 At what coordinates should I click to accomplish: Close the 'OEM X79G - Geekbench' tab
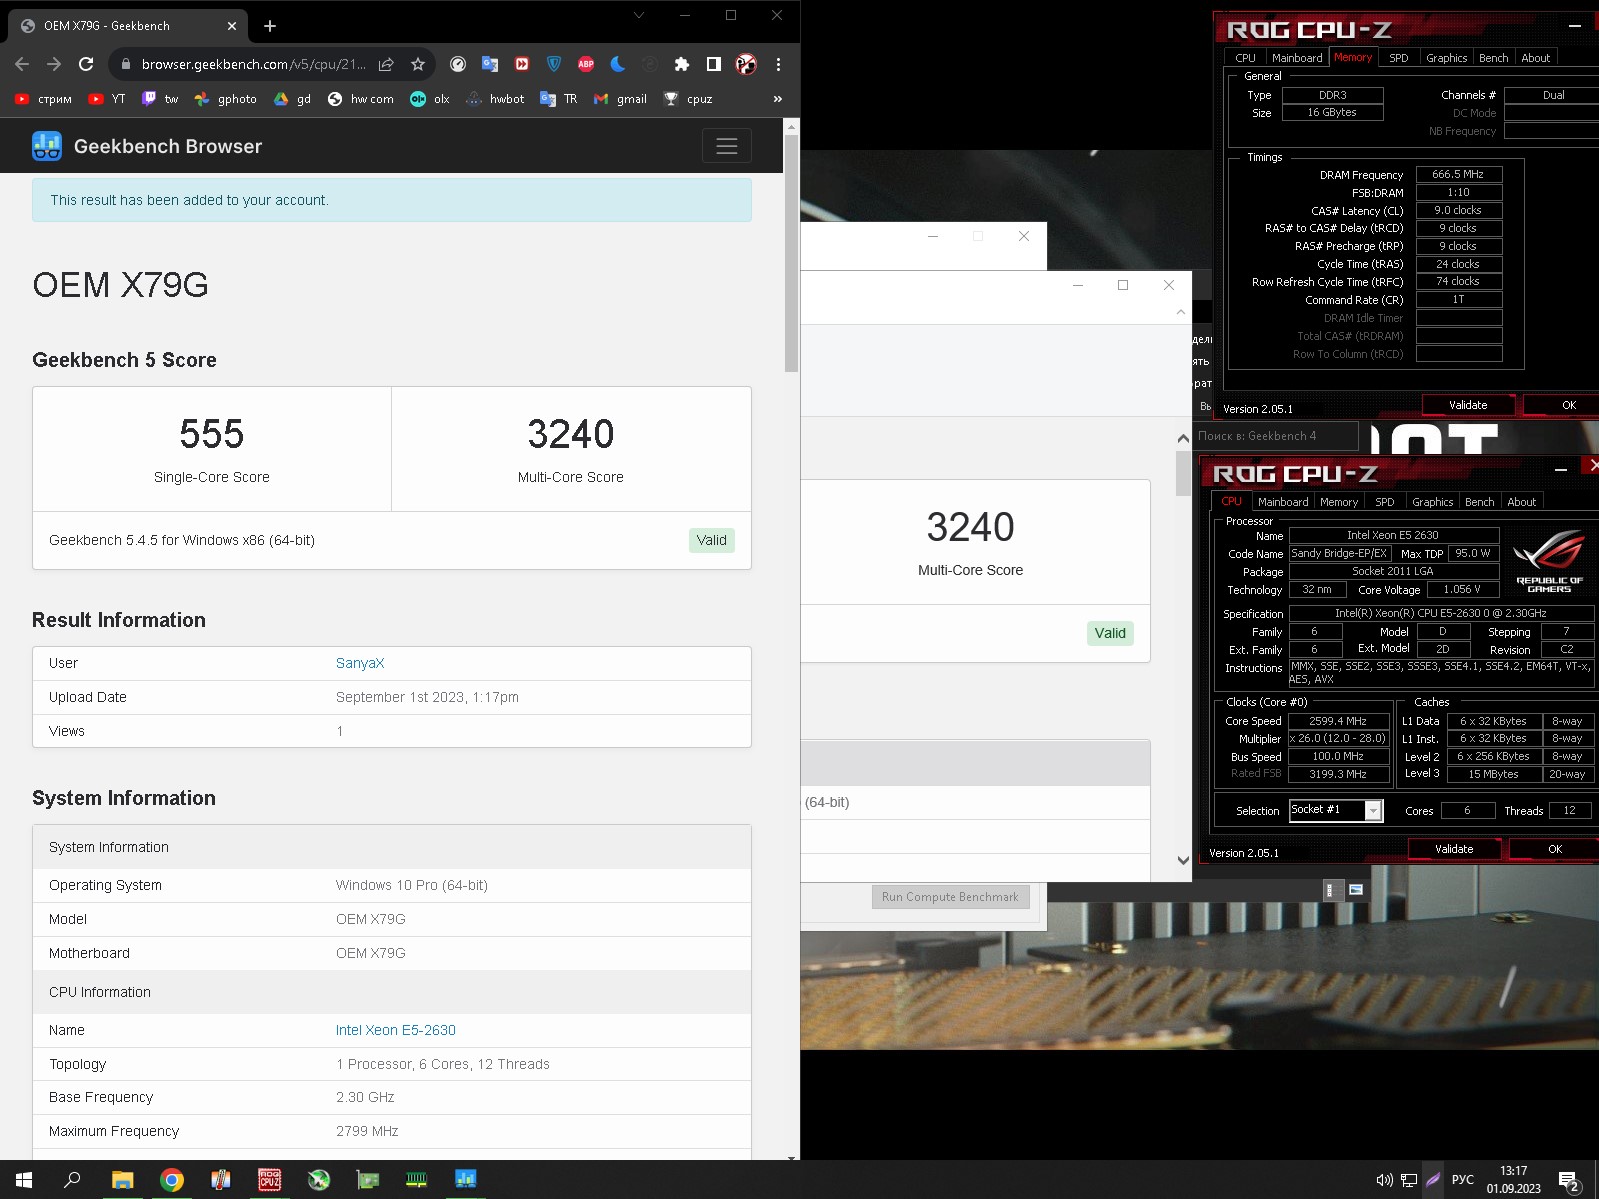[232, 26]
